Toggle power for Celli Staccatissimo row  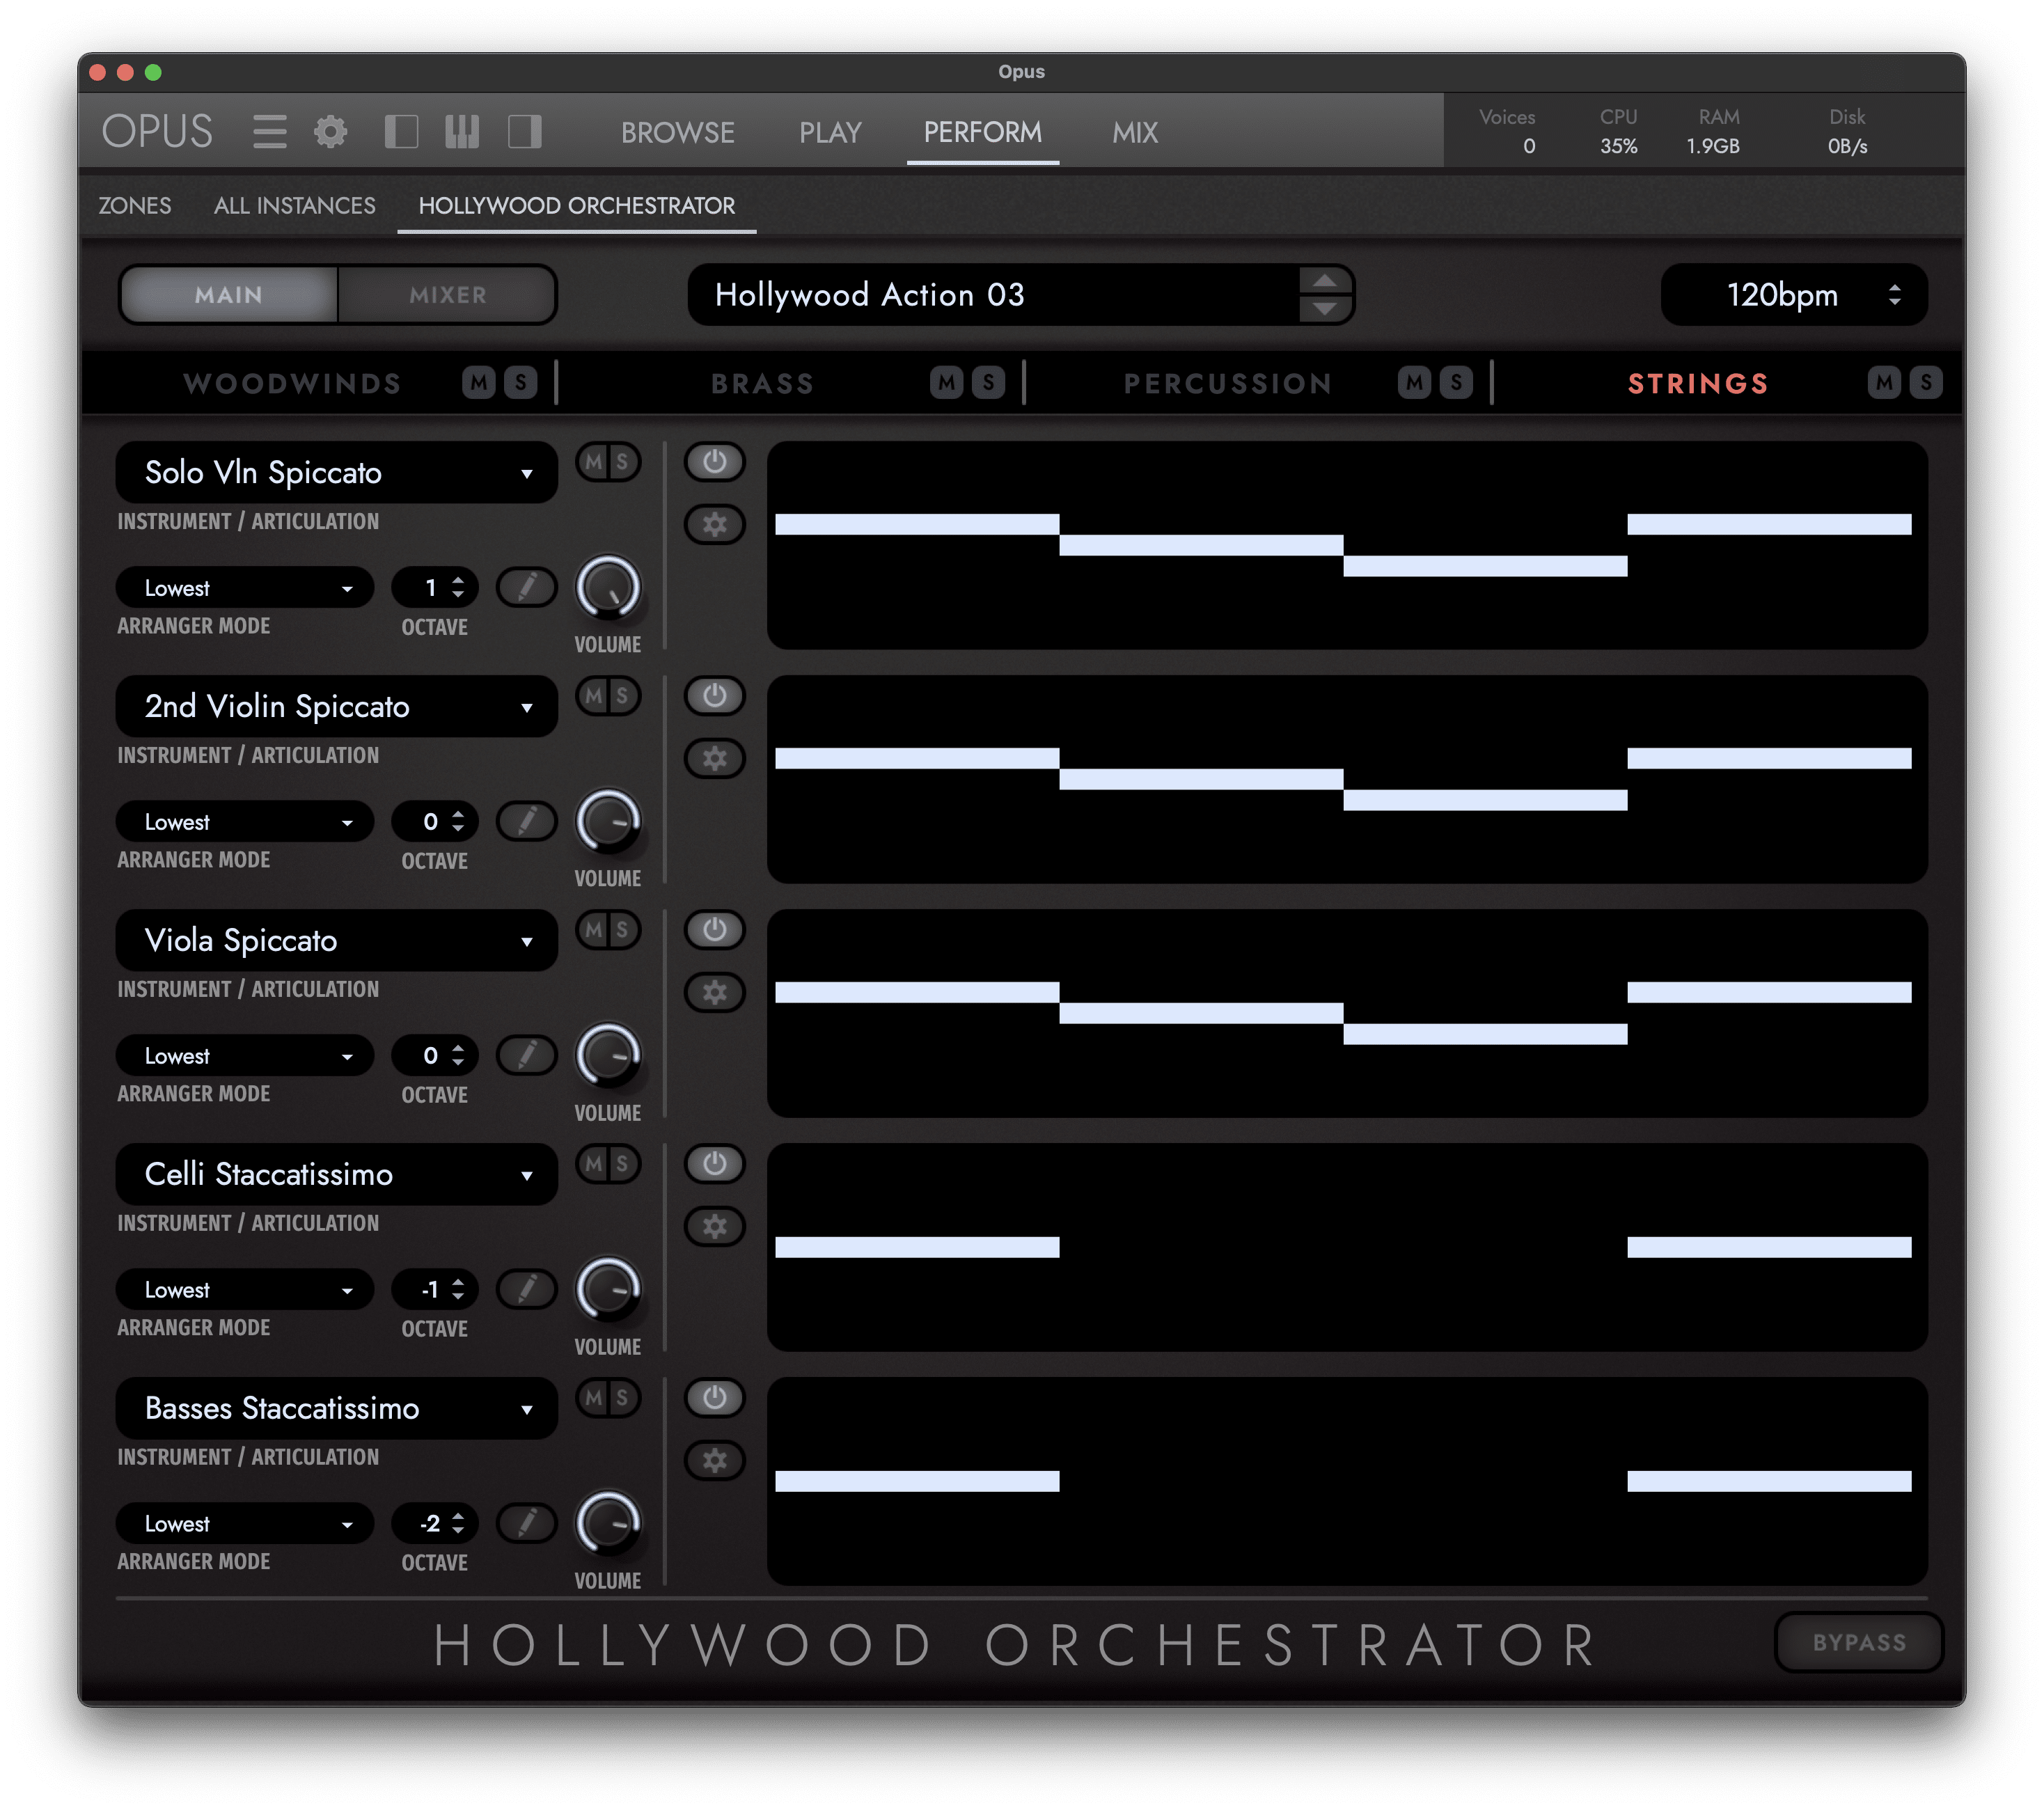714,1164
